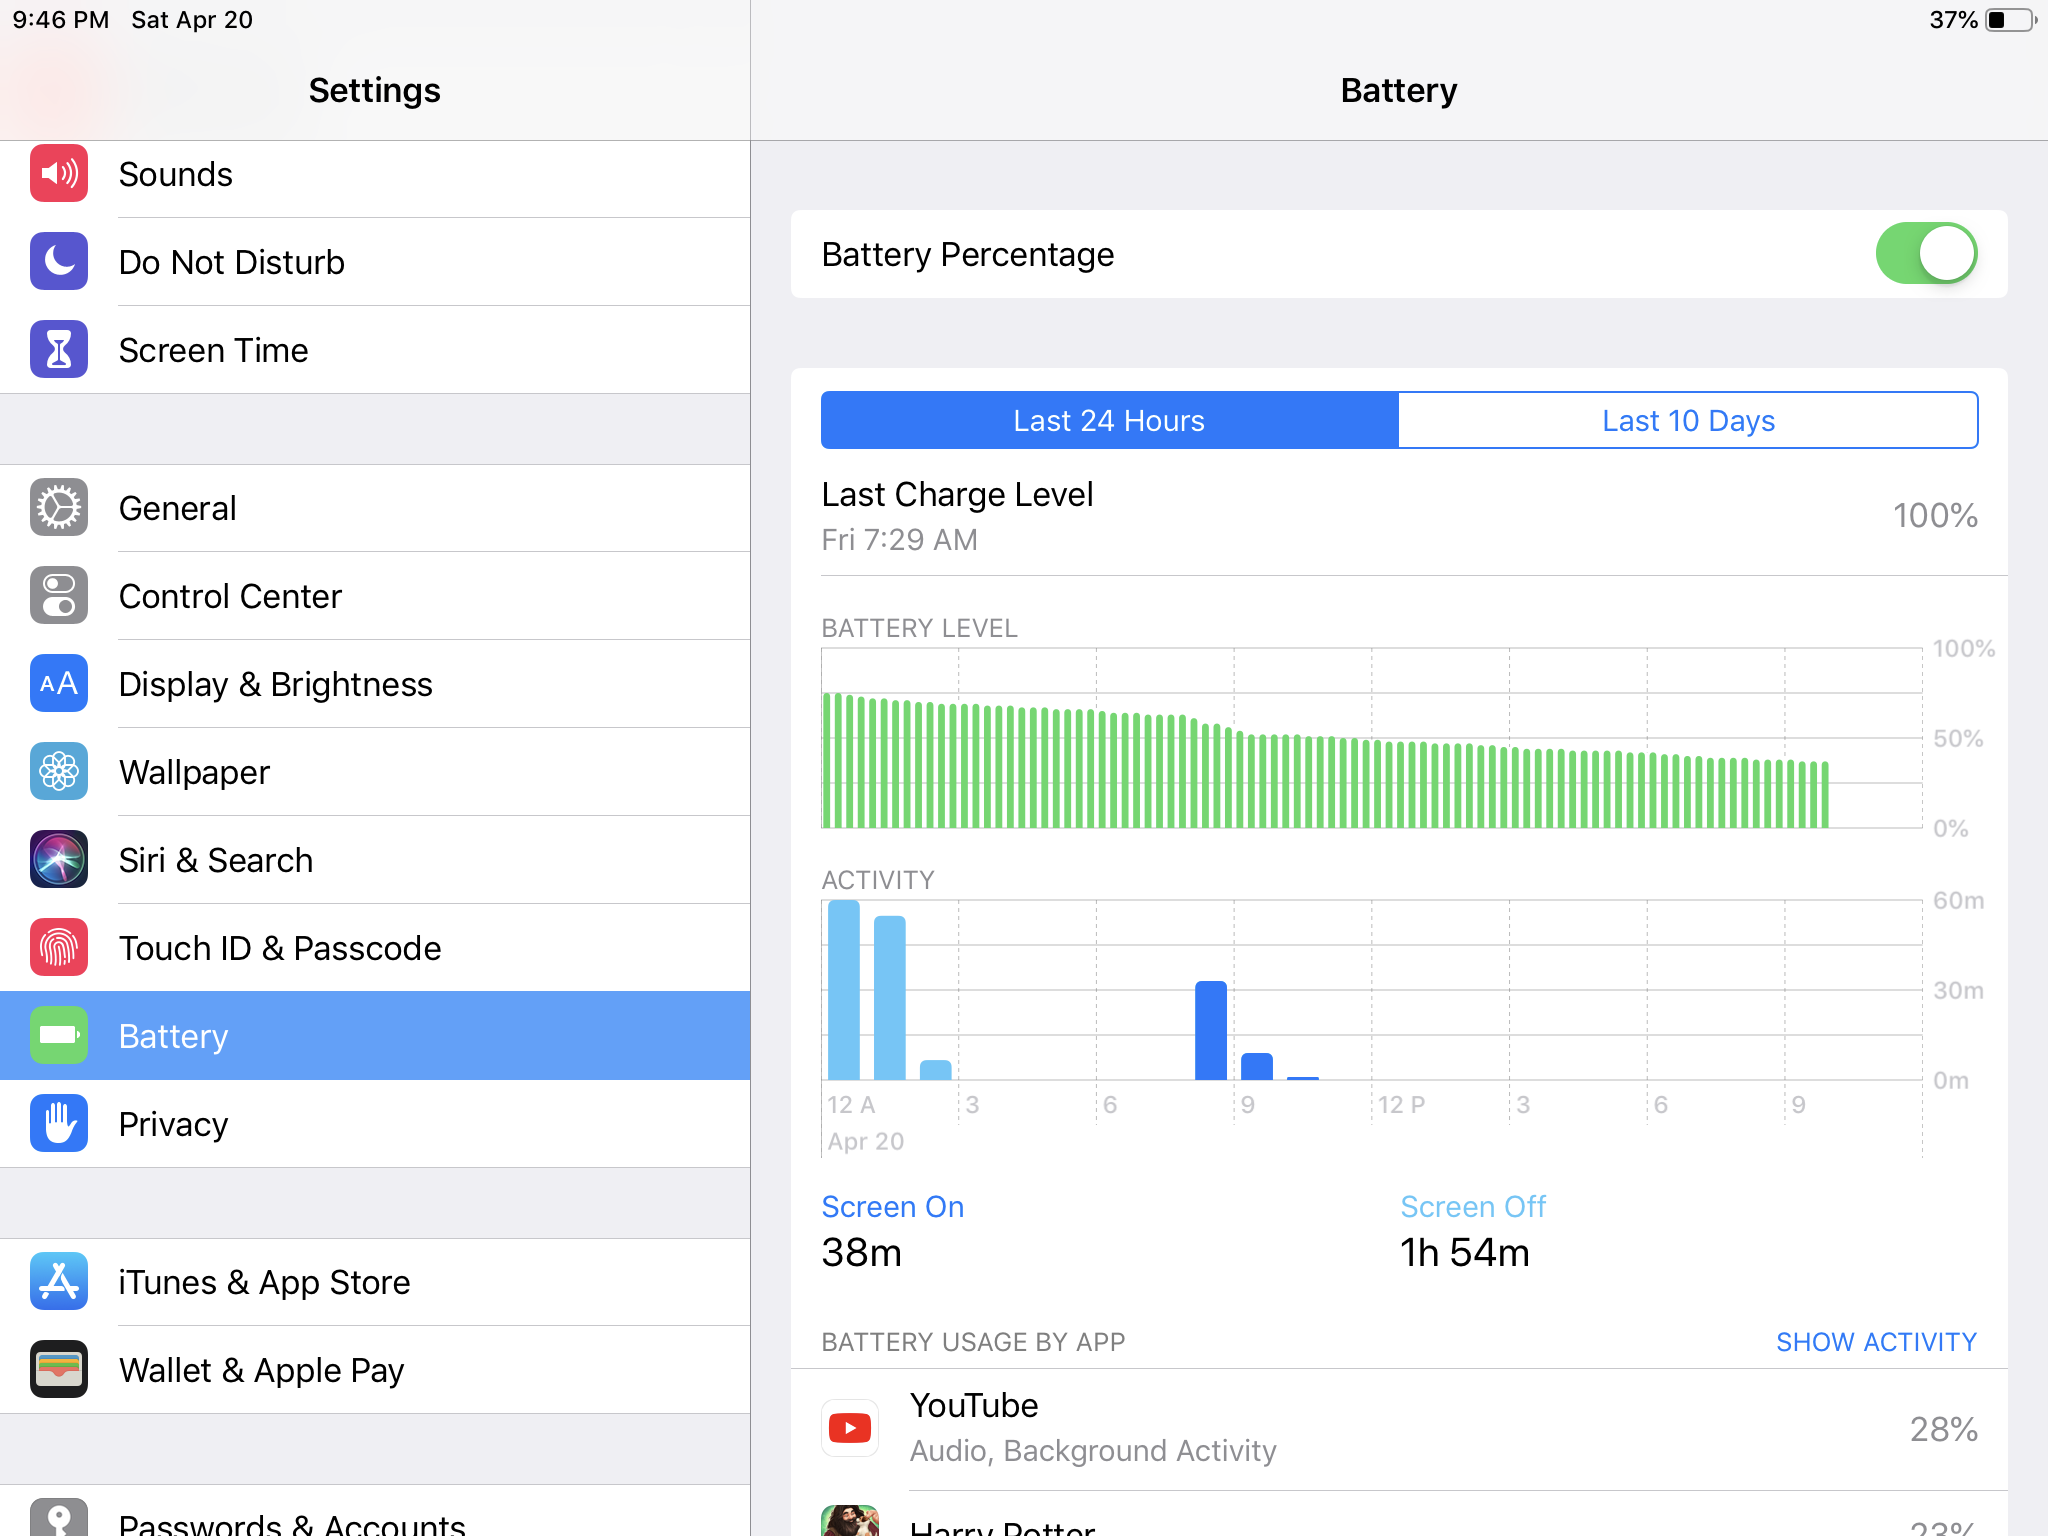Tap the Last Charge Level row
The height and width of the screenshot is (1536, 2048).
(1399, 516)
